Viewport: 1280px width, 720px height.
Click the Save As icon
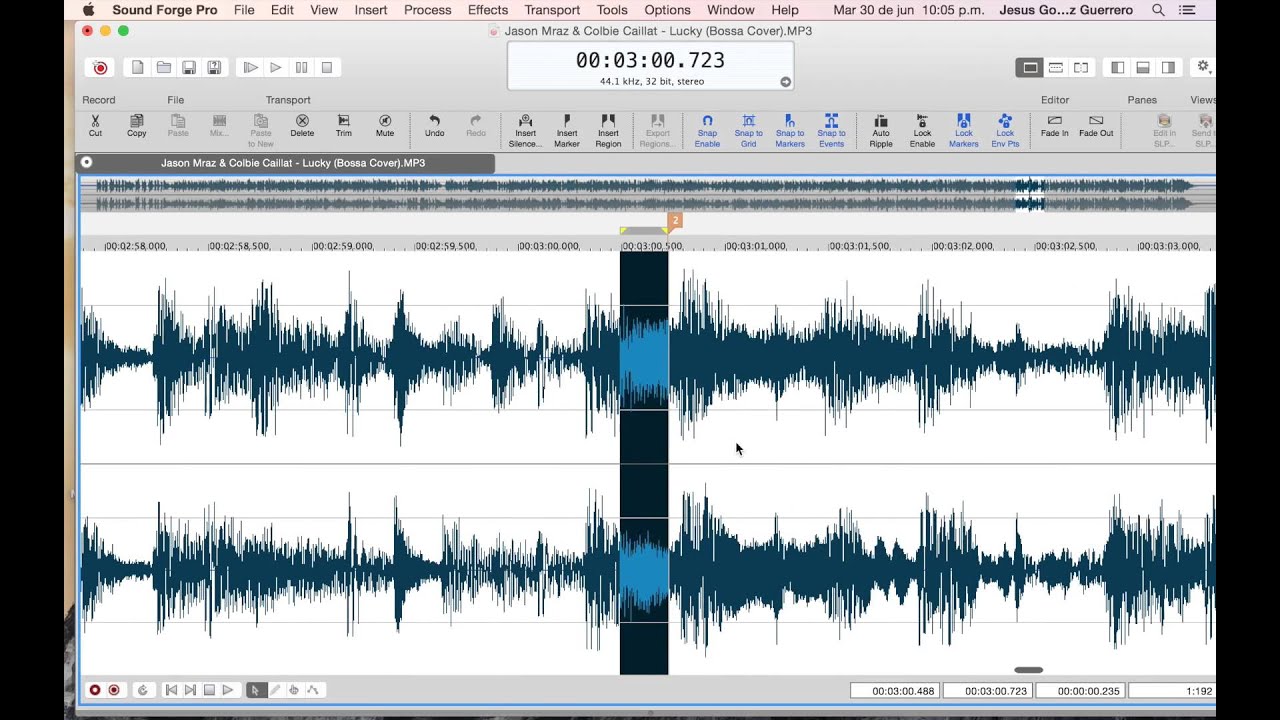[x=214, y=68]
